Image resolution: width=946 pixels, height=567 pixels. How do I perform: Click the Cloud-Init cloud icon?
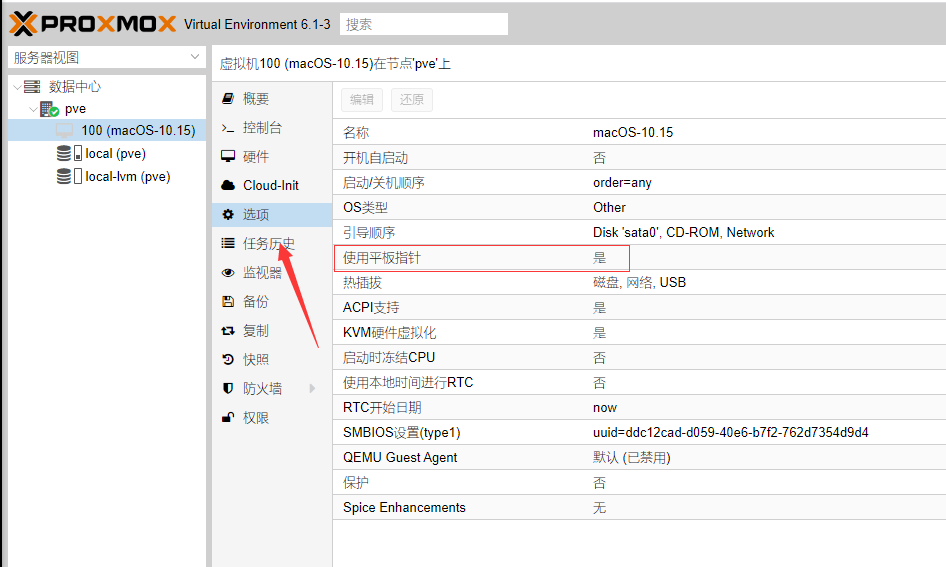click(x=228, y=186)
